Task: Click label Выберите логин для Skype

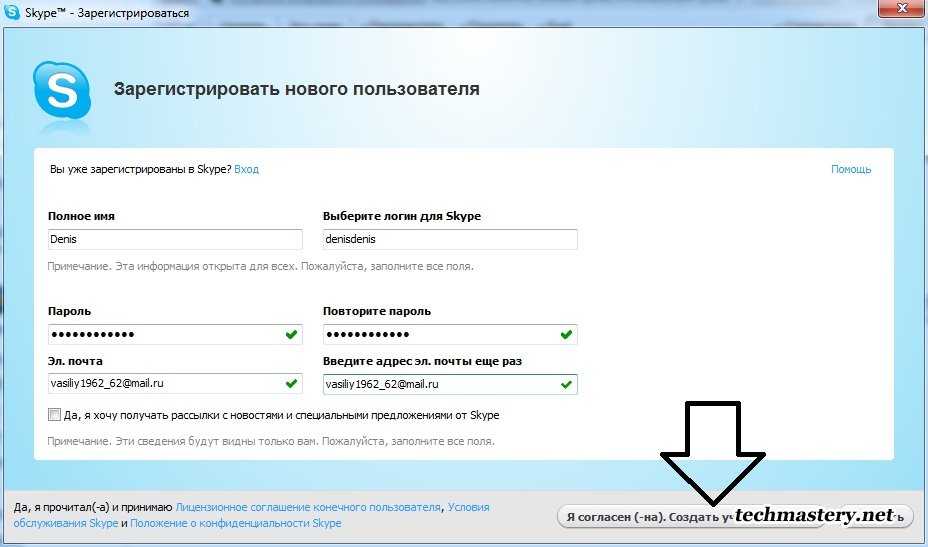Action: 402,216
